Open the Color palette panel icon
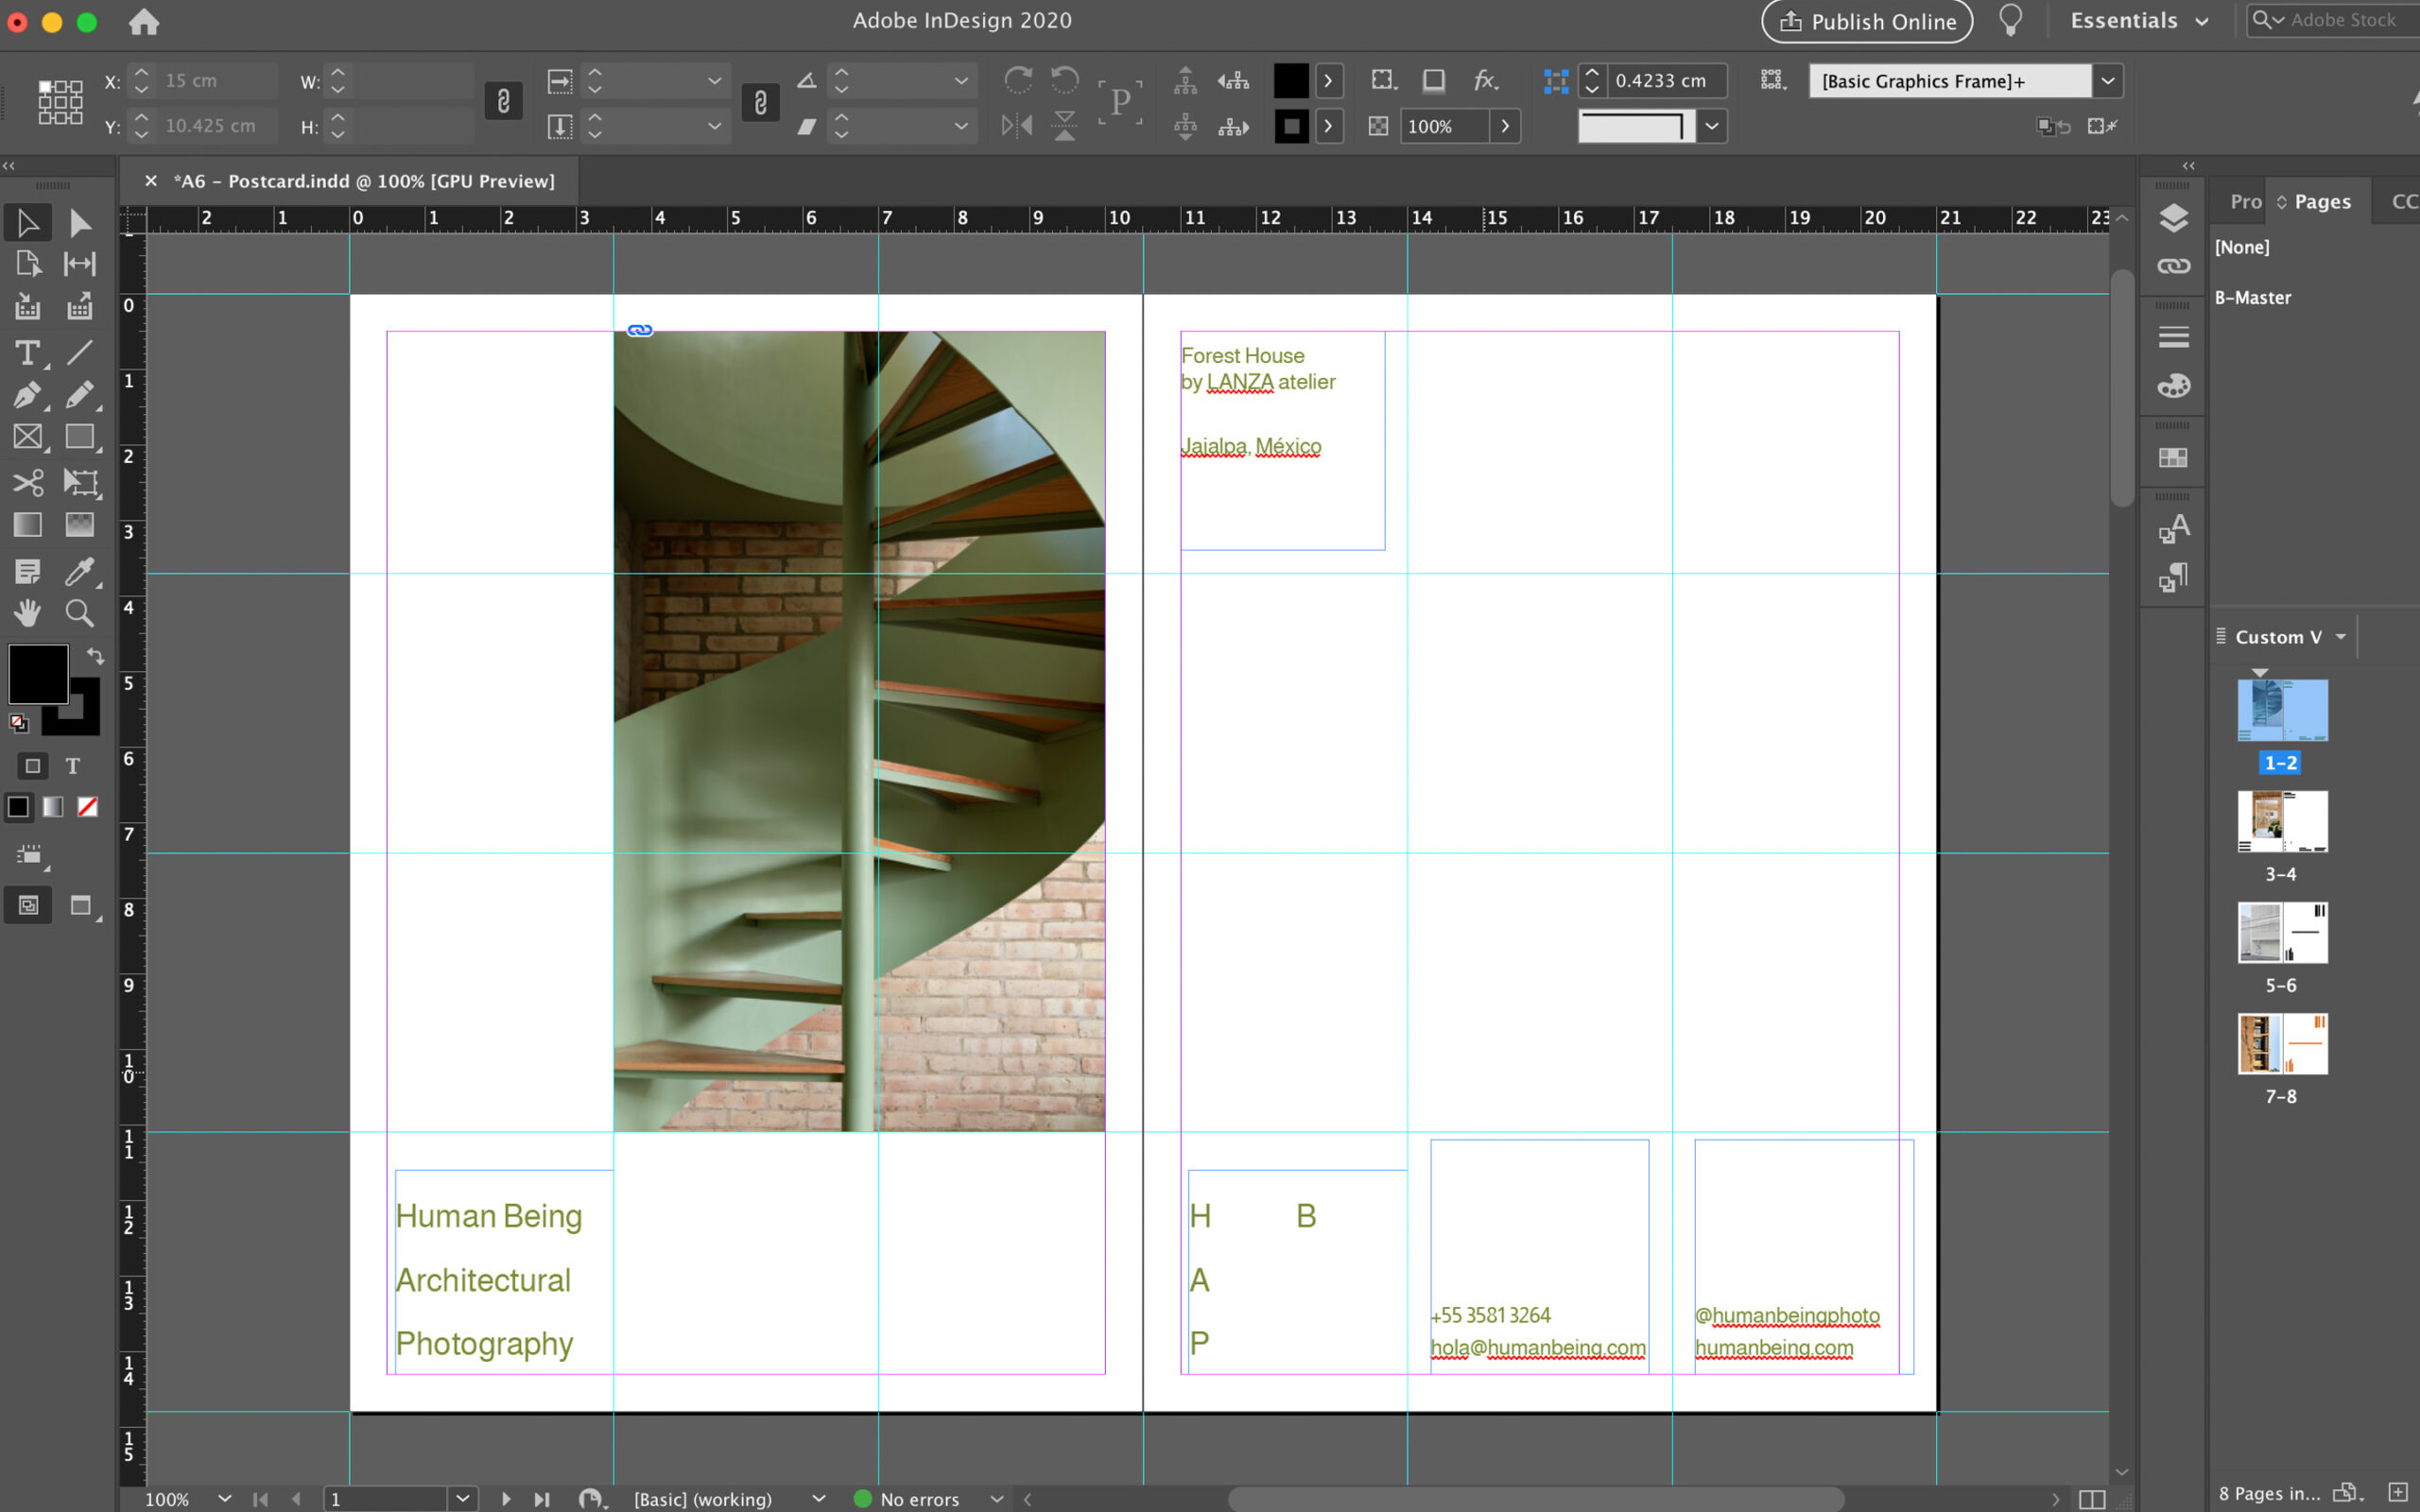This screenshot has width=2420, height=1512. pos(2173,386)
